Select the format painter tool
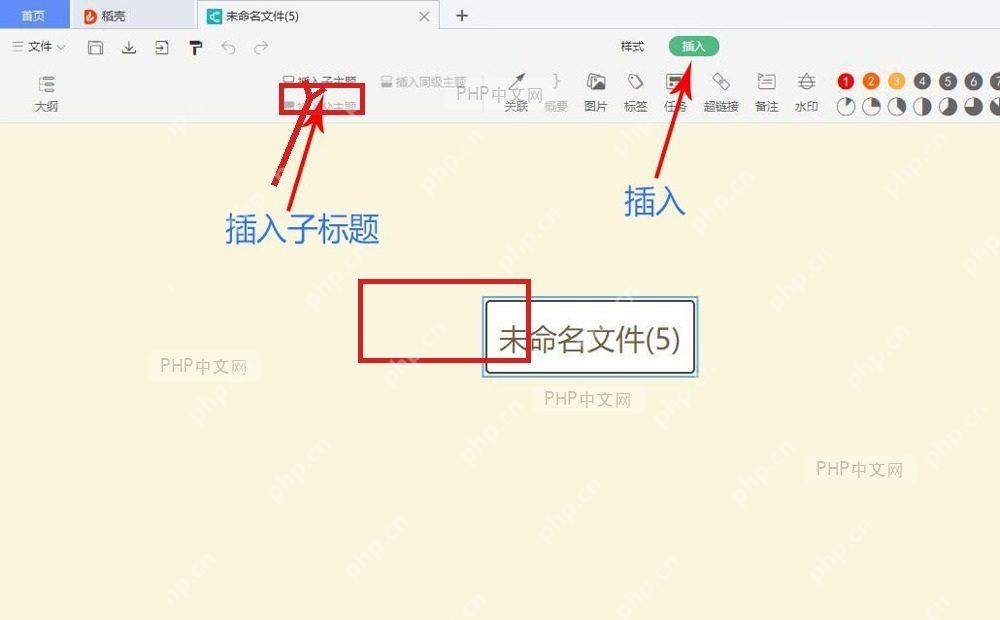This screenshot has height=620, width=1000. coord(195,47)
